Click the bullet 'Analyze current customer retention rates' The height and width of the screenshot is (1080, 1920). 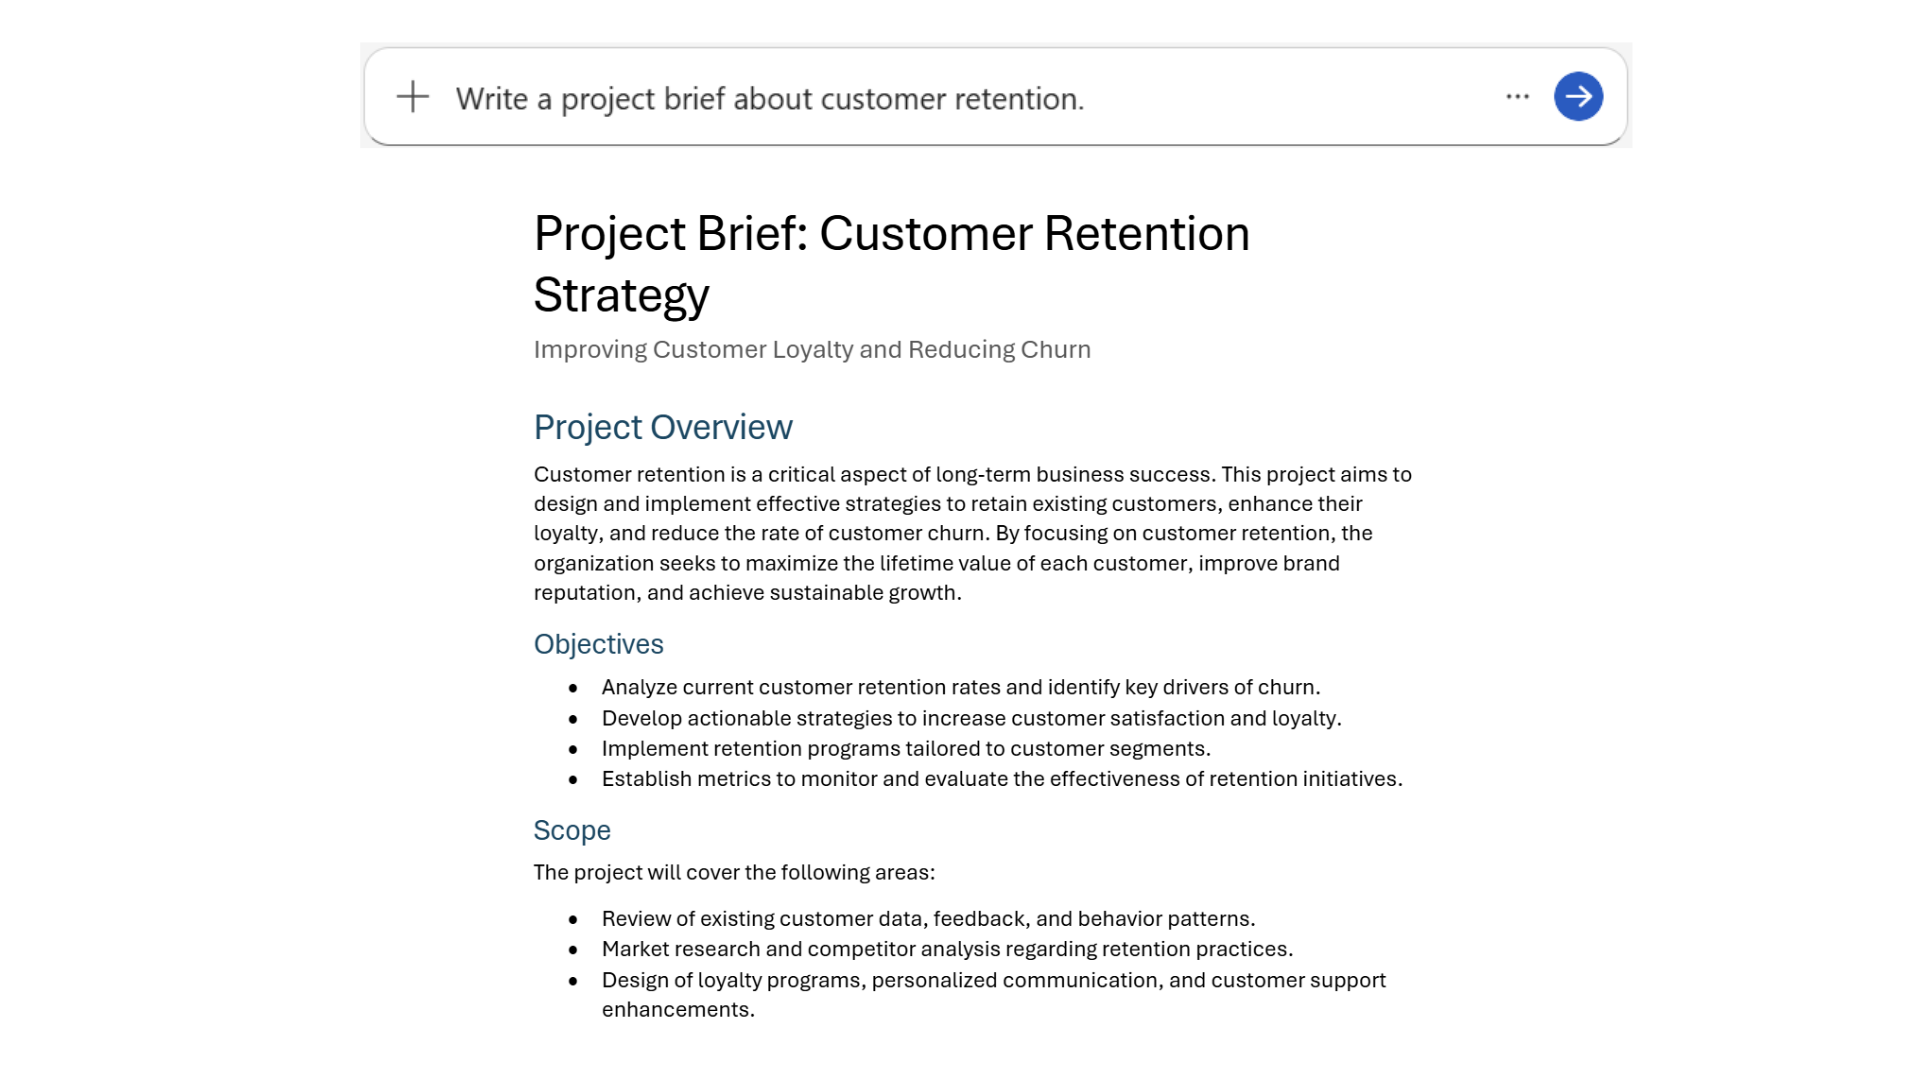tap(960, 687)
